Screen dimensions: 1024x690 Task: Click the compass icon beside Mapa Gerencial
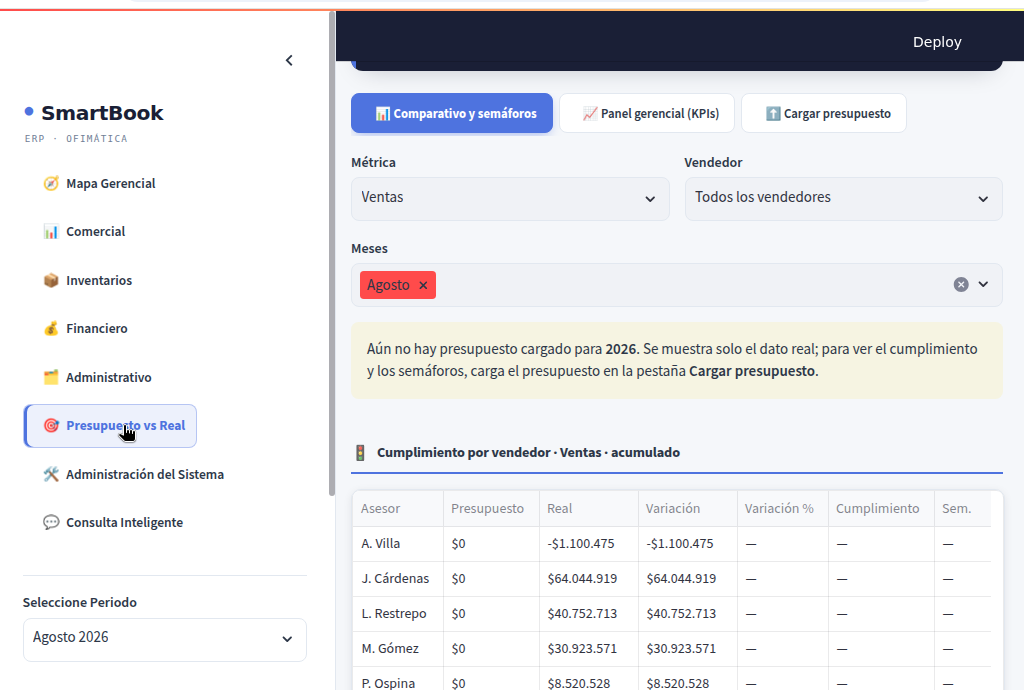(x=51, y=183)
